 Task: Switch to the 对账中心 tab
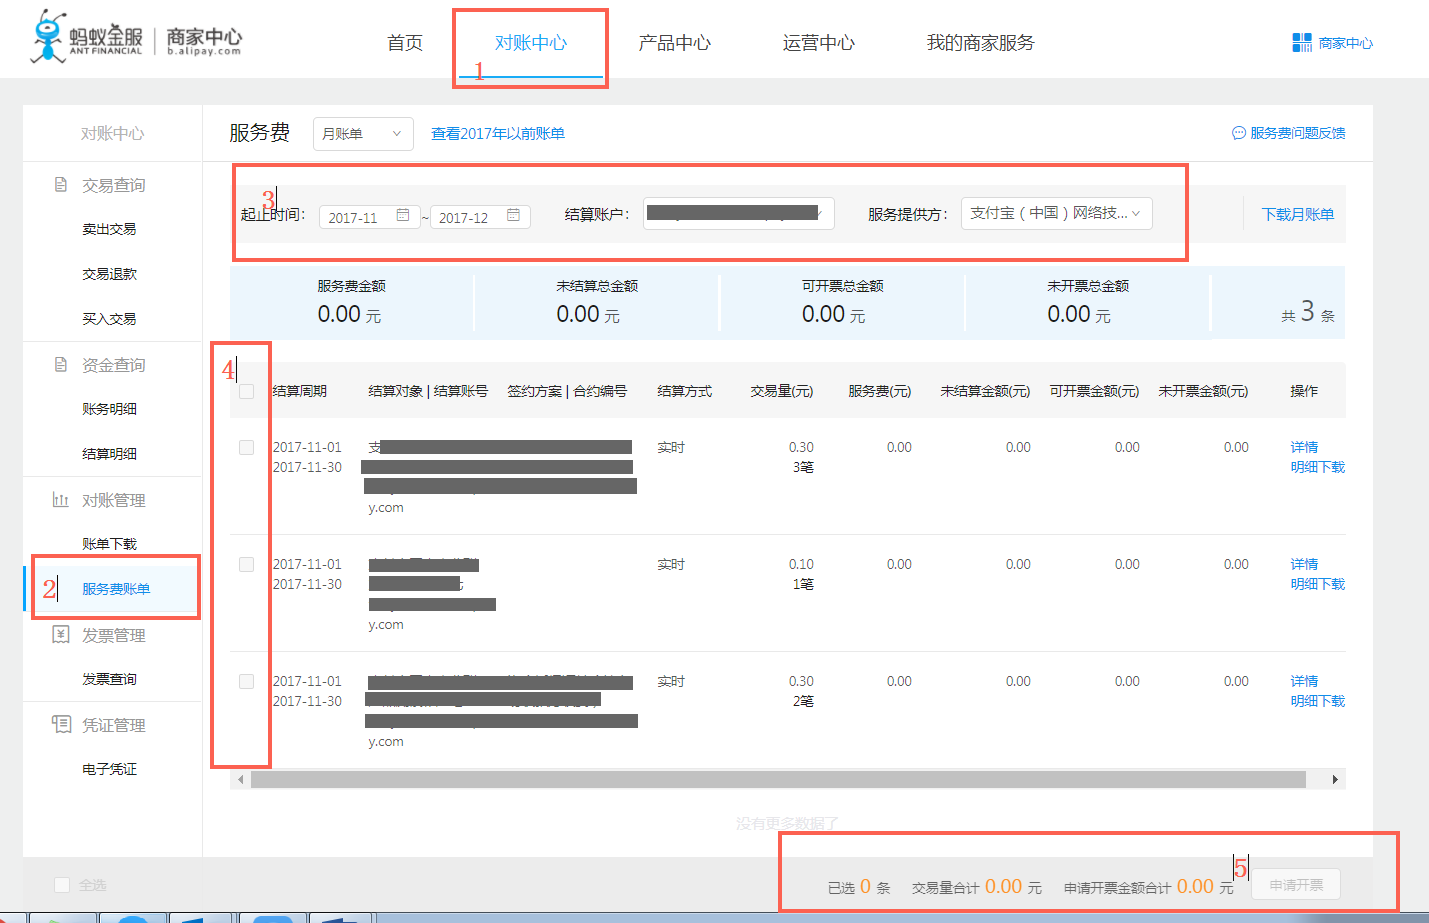click(531, 43)
